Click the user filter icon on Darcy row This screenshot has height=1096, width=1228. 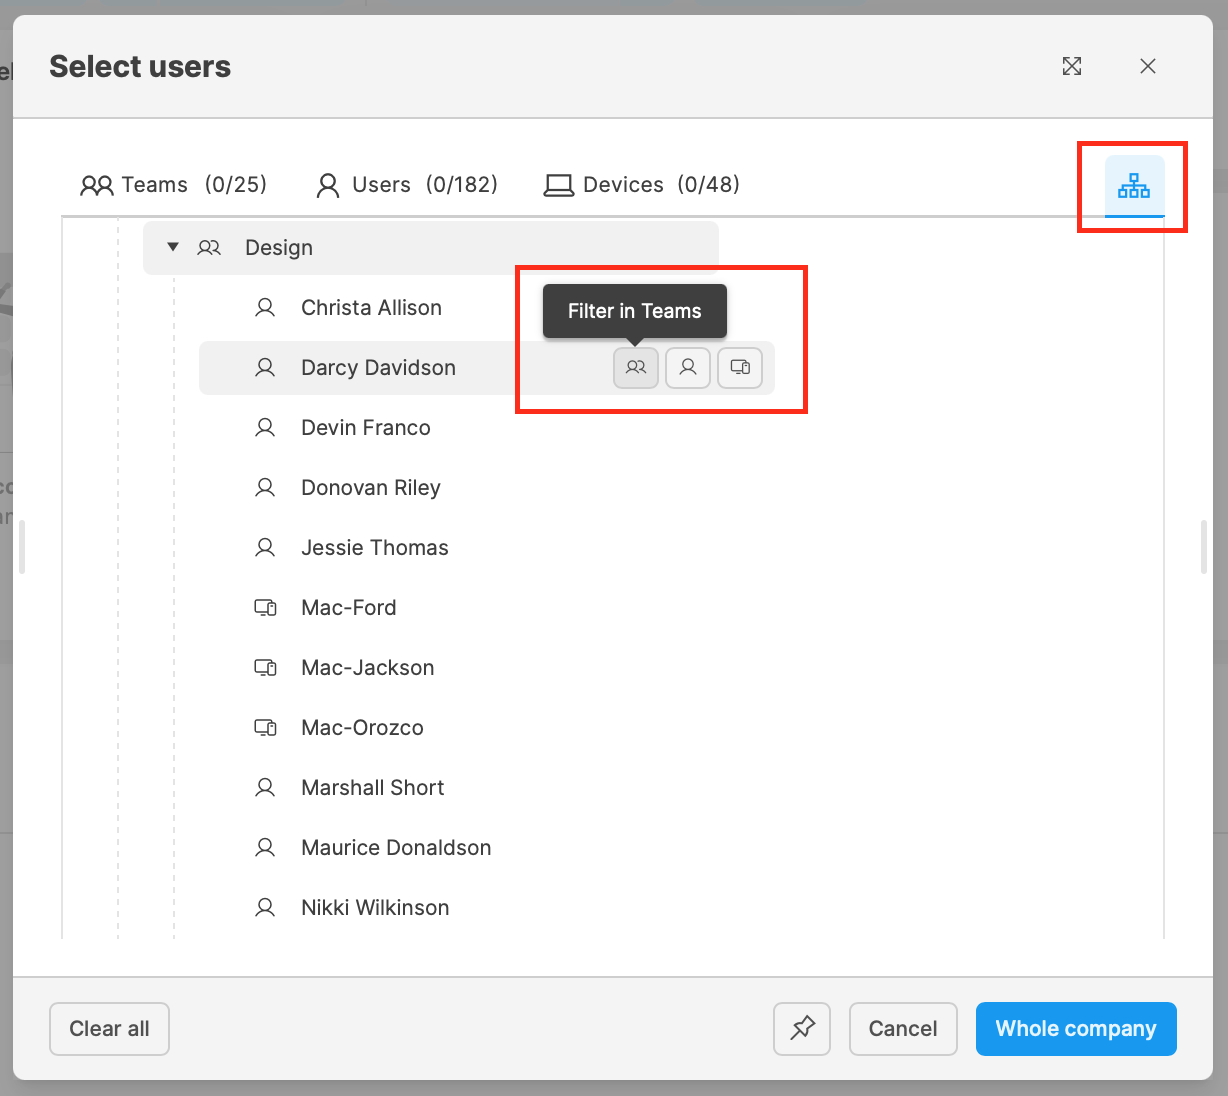[x=688, y=368]
